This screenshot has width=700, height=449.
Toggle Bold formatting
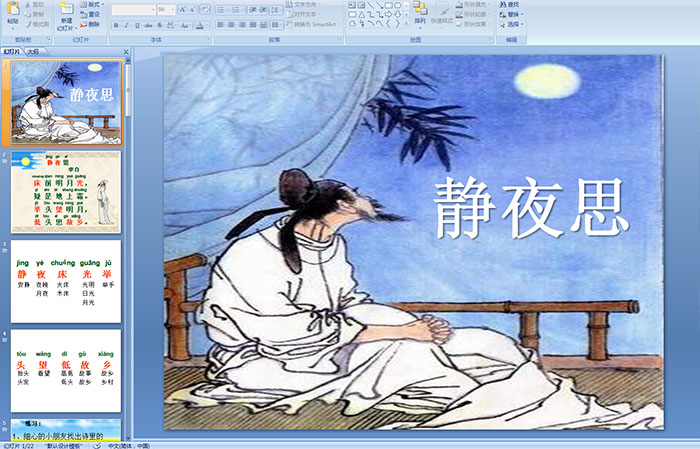pos(116,25)
